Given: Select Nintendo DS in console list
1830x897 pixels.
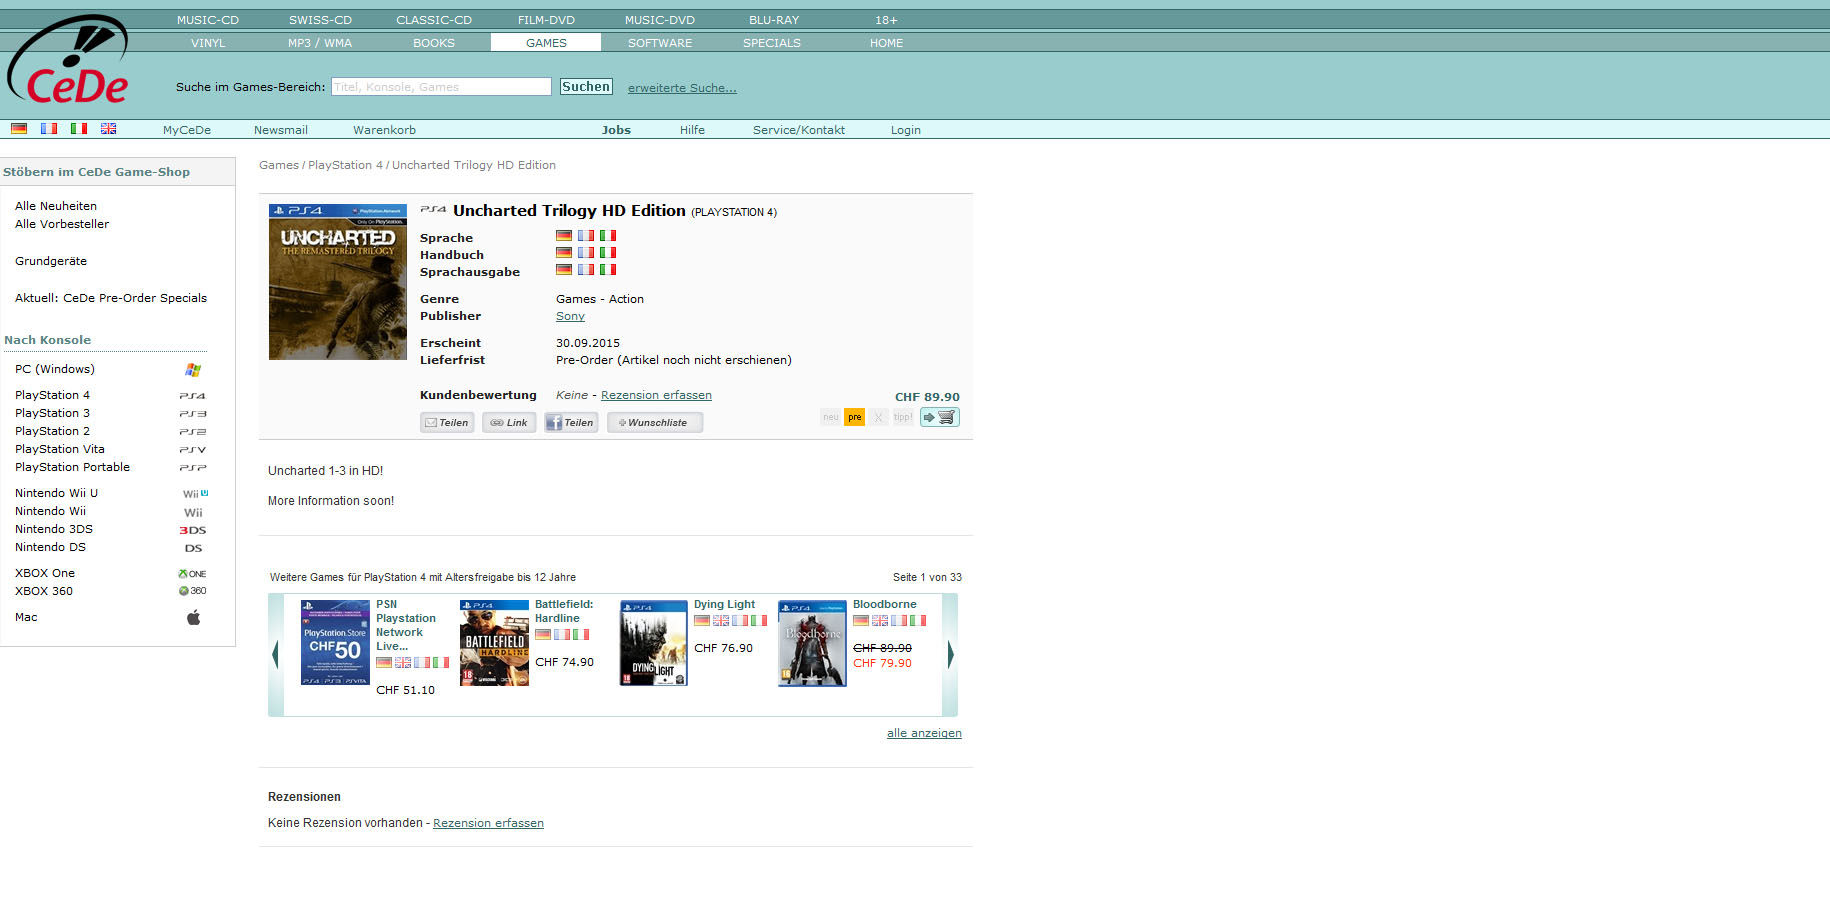Looking at the screenshot, I should [x=50, y=547].
